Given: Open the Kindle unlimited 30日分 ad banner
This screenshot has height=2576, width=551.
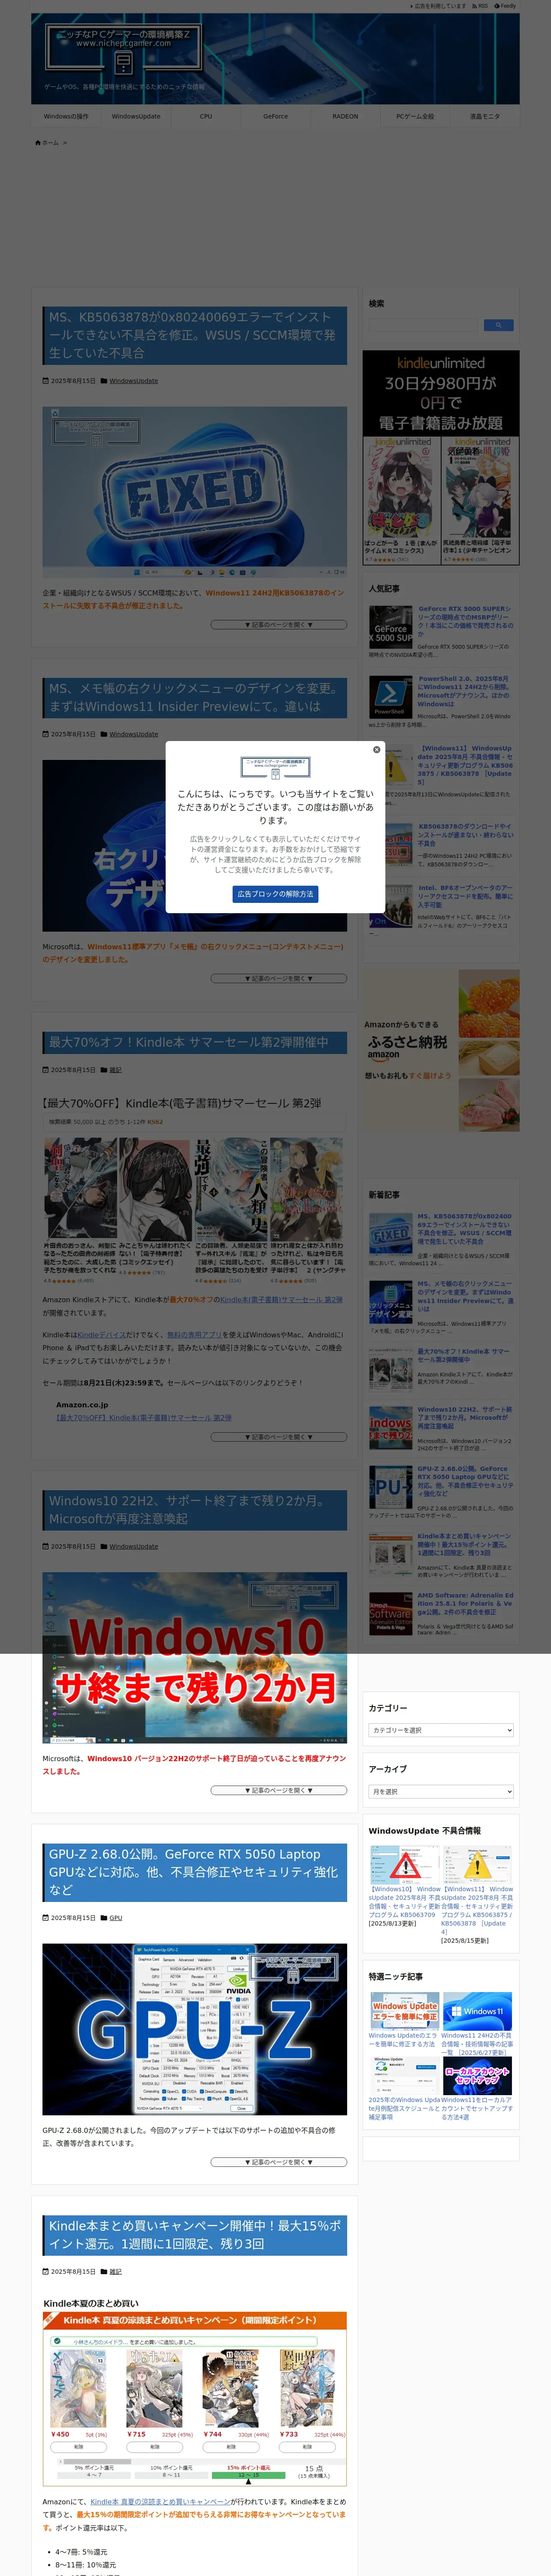Looking at the screenshot, I should (441, 458).
